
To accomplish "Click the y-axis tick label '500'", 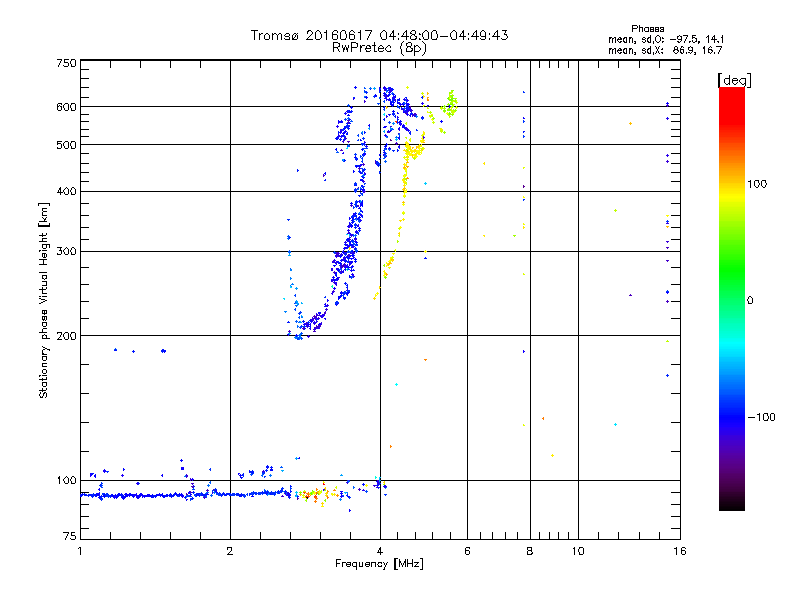I will [x=66, y=145].
